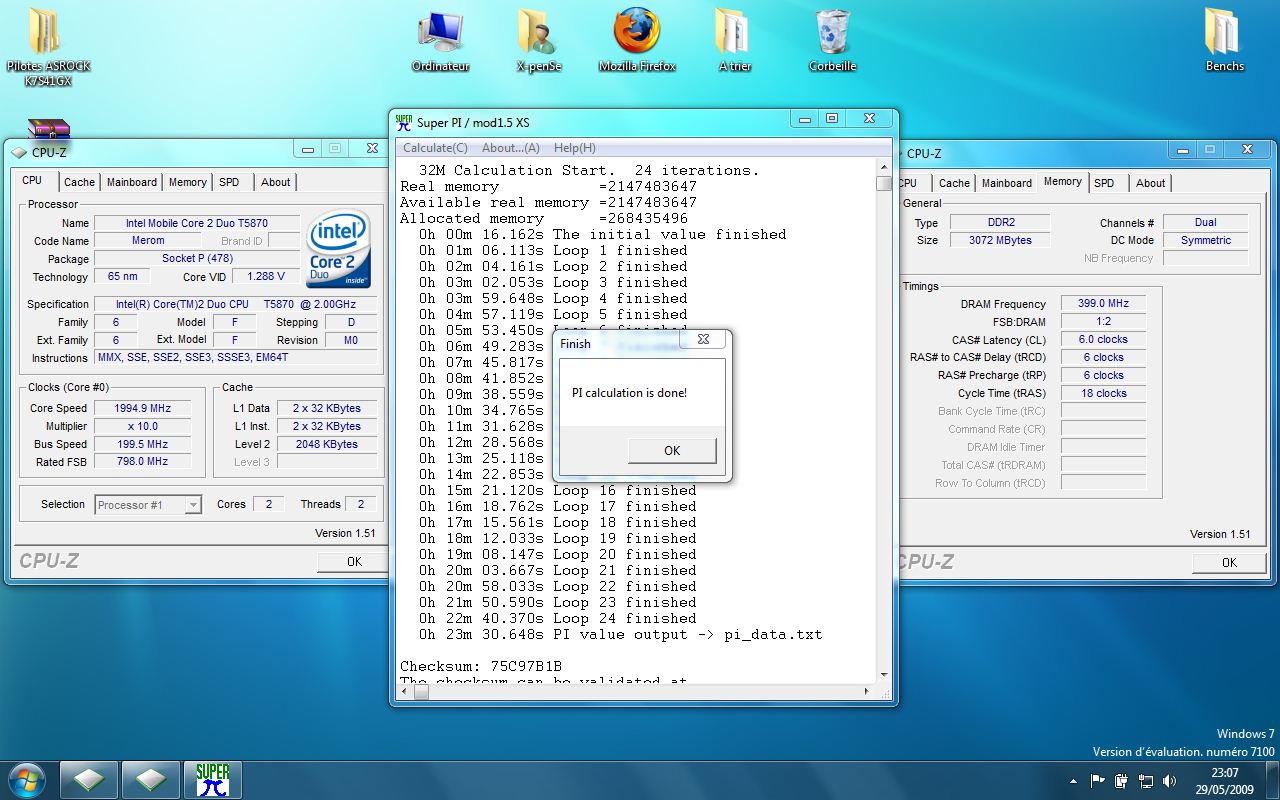This screenshot has width=1280, height=800.
Task: Select the Memory tab in right CPU-Z
Action: pyautogui.click(x=1063, y=181)
